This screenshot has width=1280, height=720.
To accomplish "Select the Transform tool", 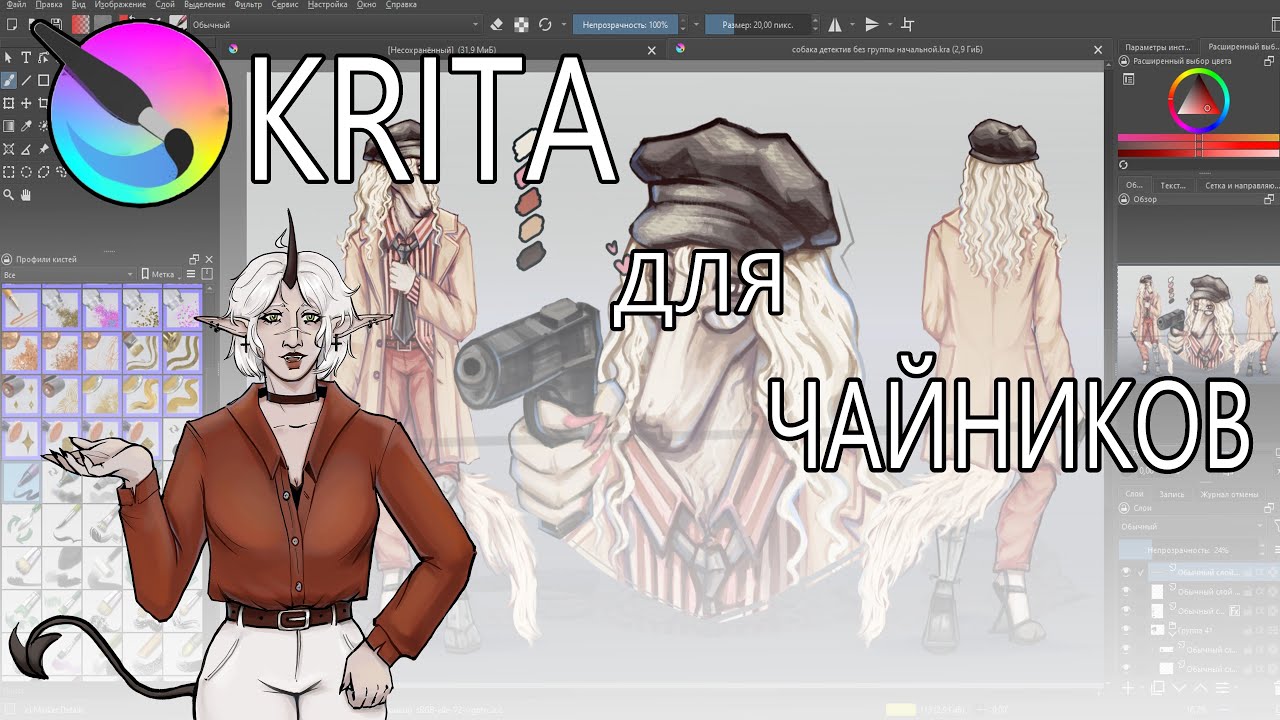I will pos(8,103).
